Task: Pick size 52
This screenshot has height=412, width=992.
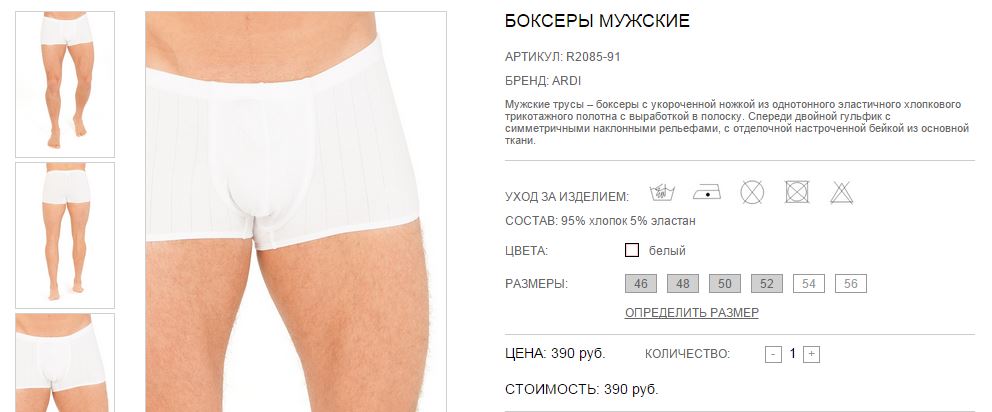Action: click(x=767, y=284)
